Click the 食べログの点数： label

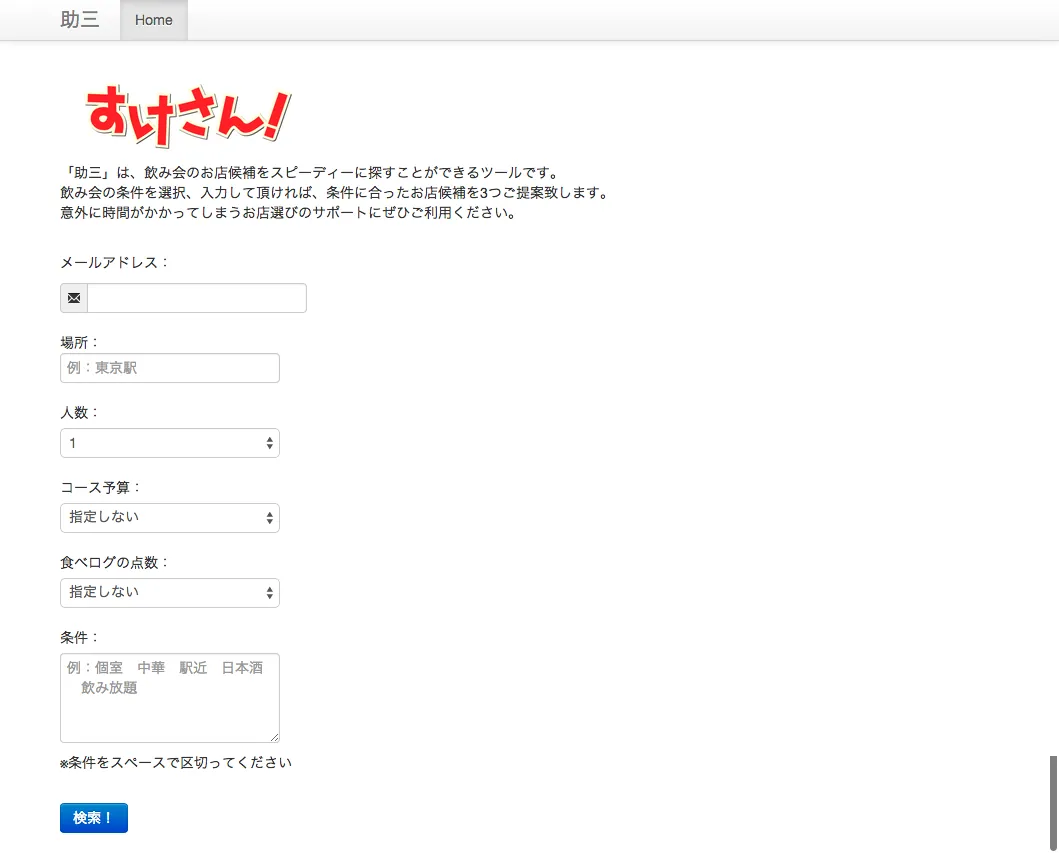(114, 563)
